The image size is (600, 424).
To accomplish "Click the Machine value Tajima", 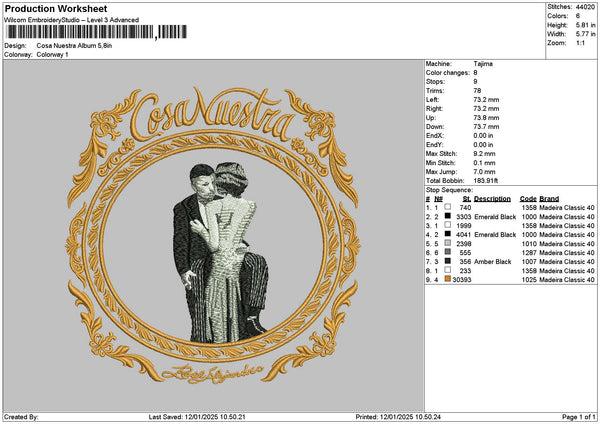I will pos(483,64).
